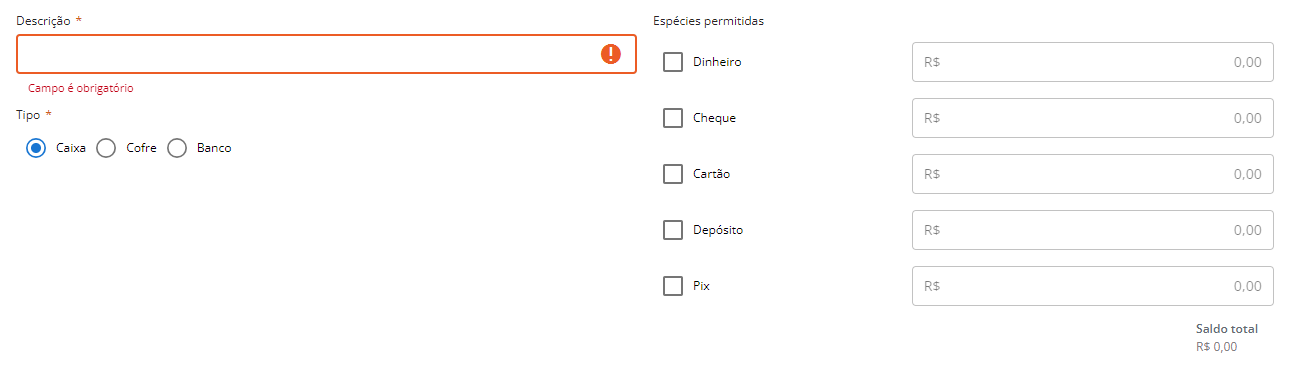Click the Espécies permitidas heading

[x=708, y=21]
